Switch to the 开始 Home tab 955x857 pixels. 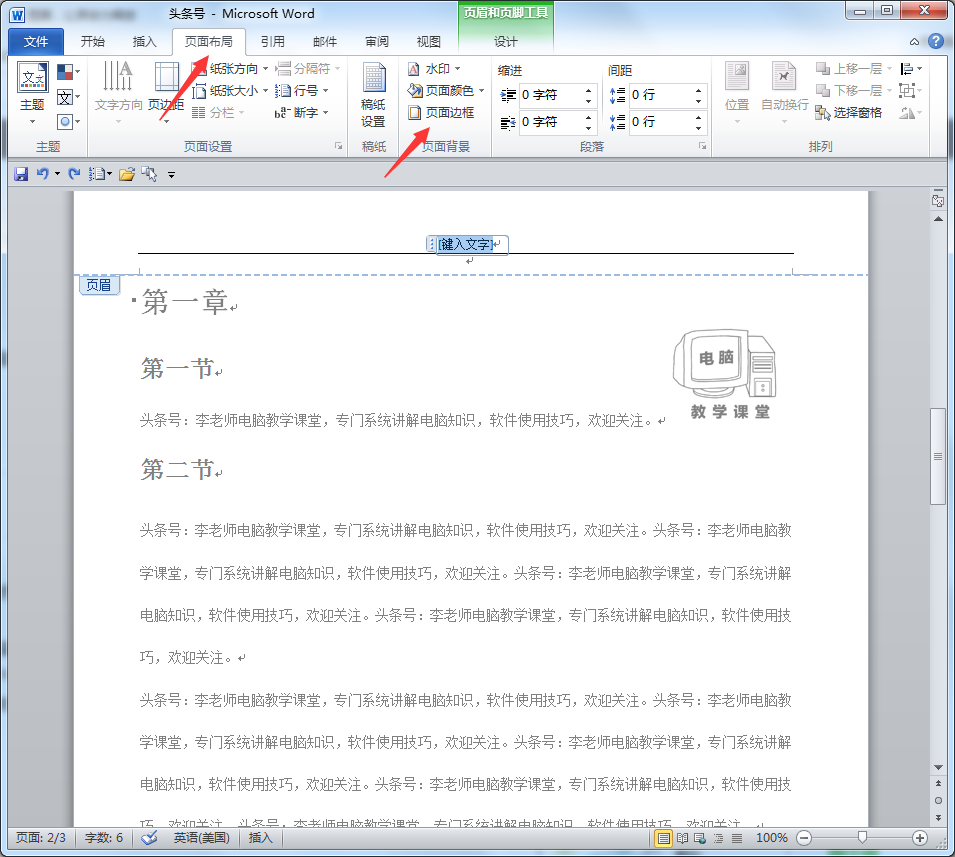click(x=93, y=41)
